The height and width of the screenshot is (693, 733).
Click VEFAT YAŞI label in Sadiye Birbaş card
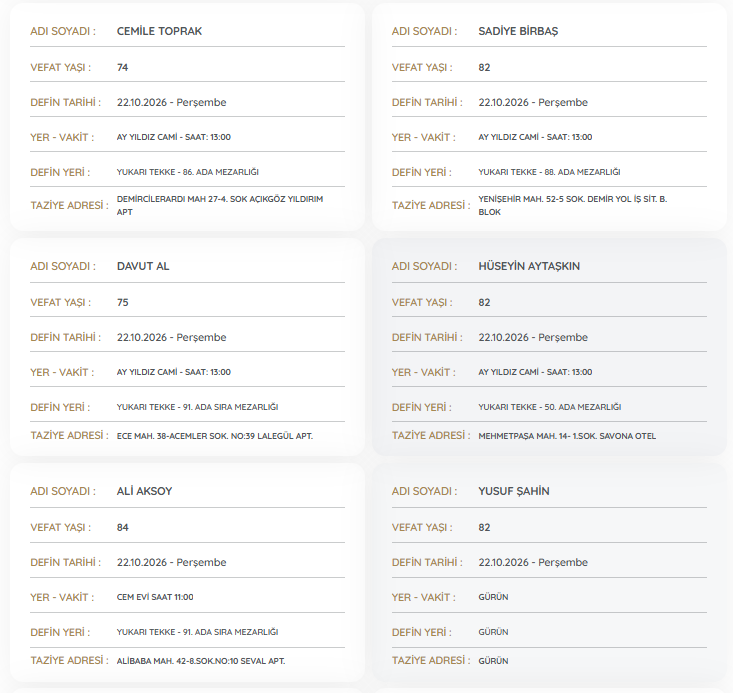pos(422,68)
